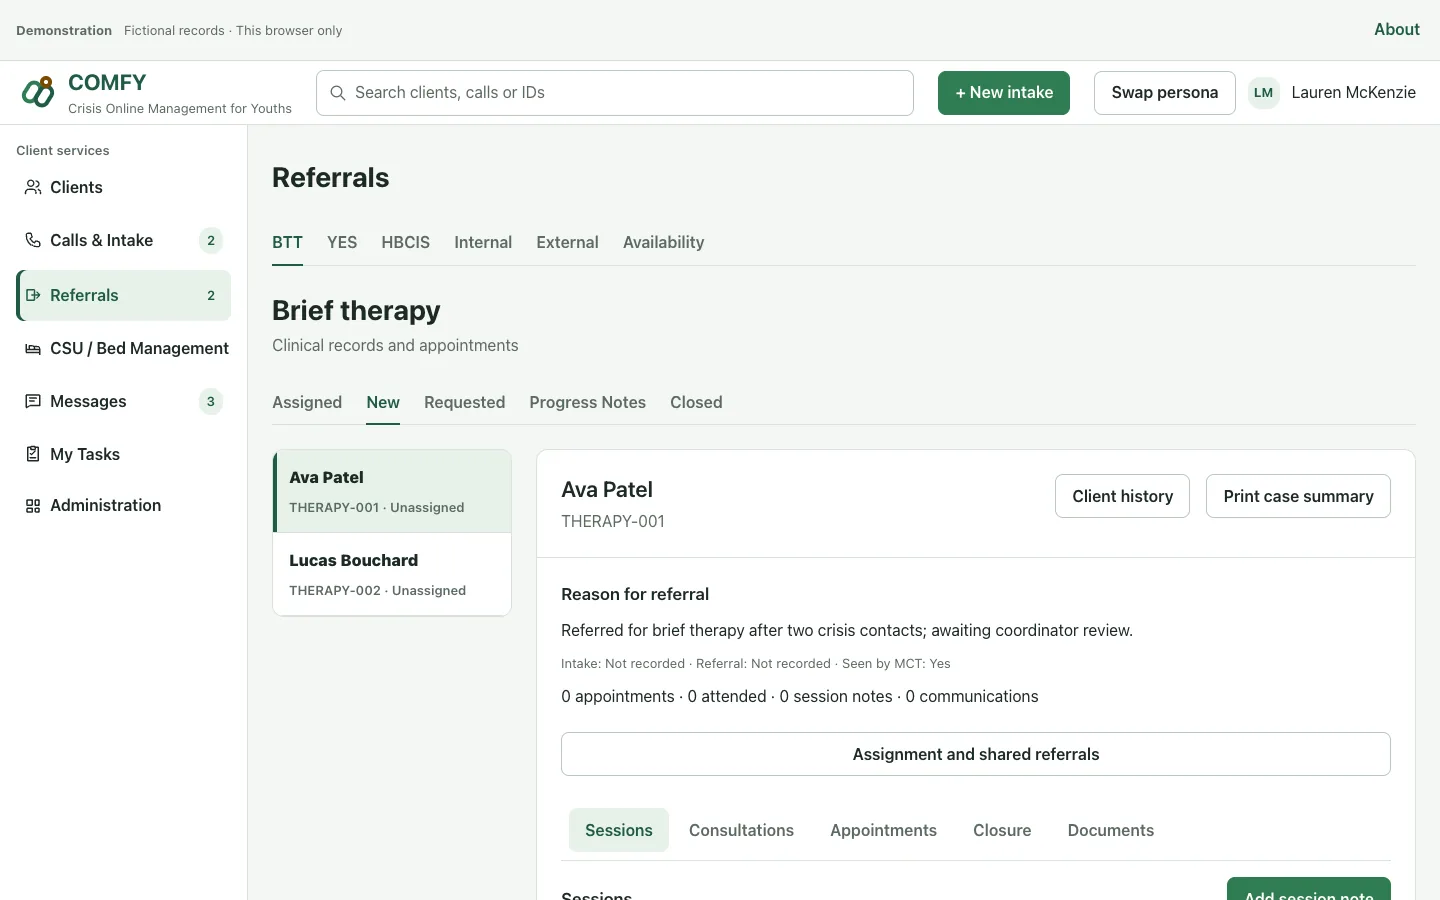Select the Closure tab
Image resolution: width=1440 pixels, height=900 pixels.
1002,830
